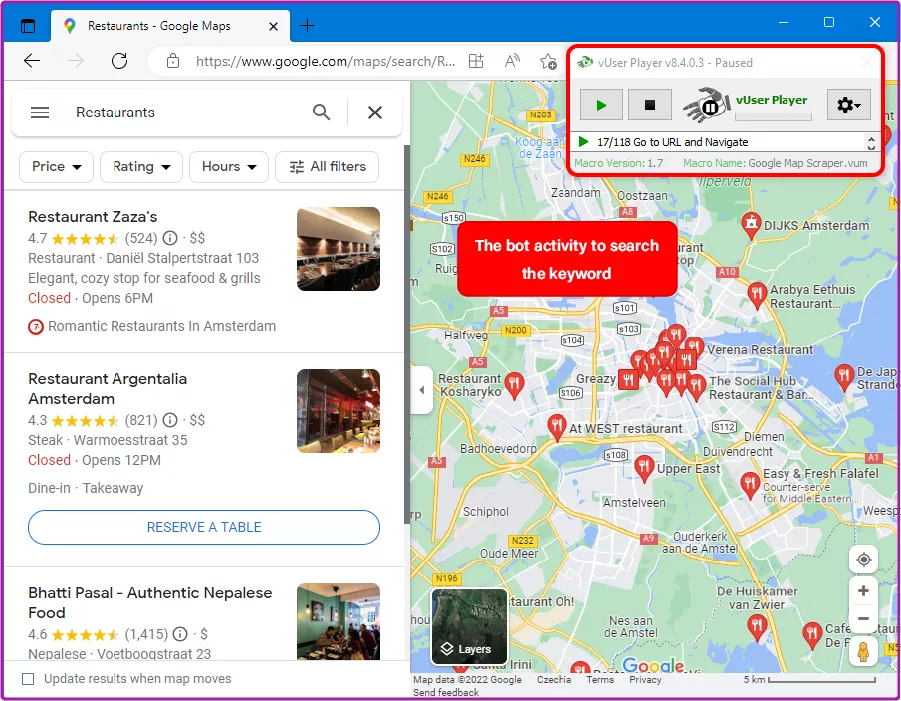
Task: Click the Upper East map pin
Action: coord(644,469)
